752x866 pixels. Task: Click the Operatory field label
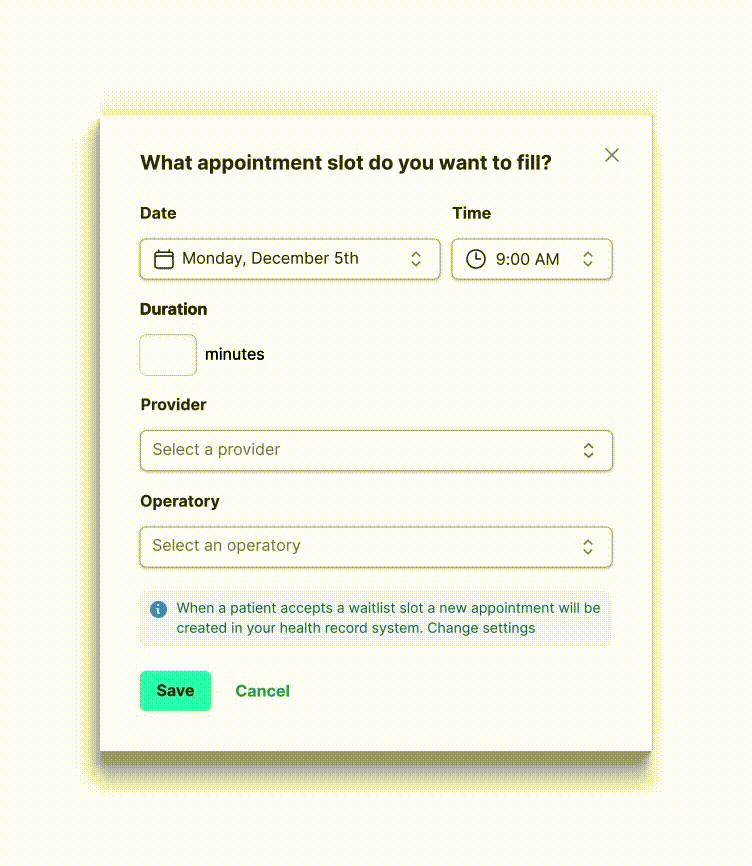point(180,501)
